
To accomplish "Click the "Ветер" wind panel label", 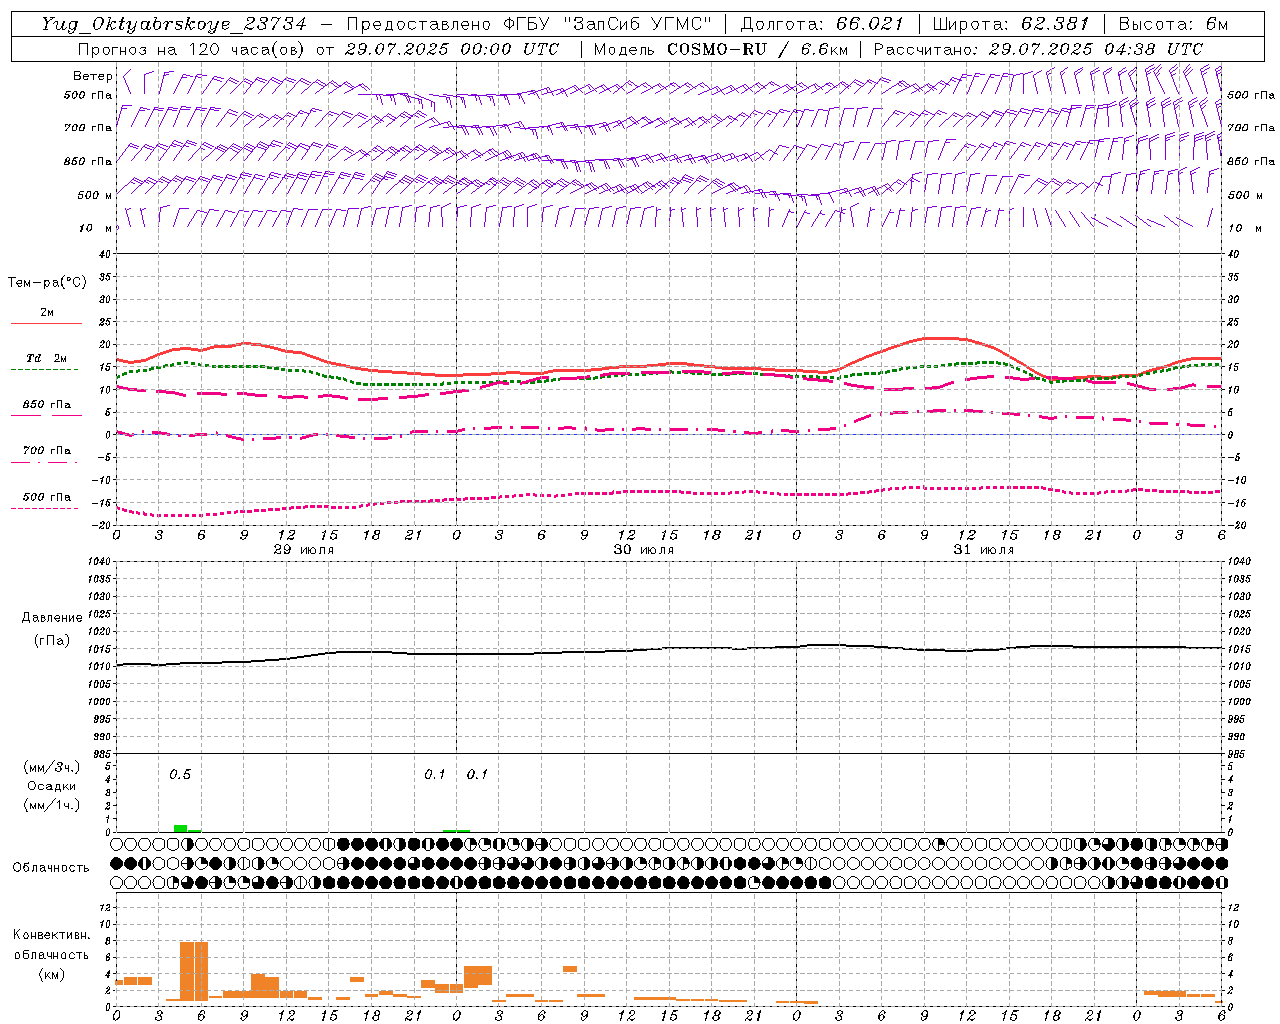I will coord(92,76).
